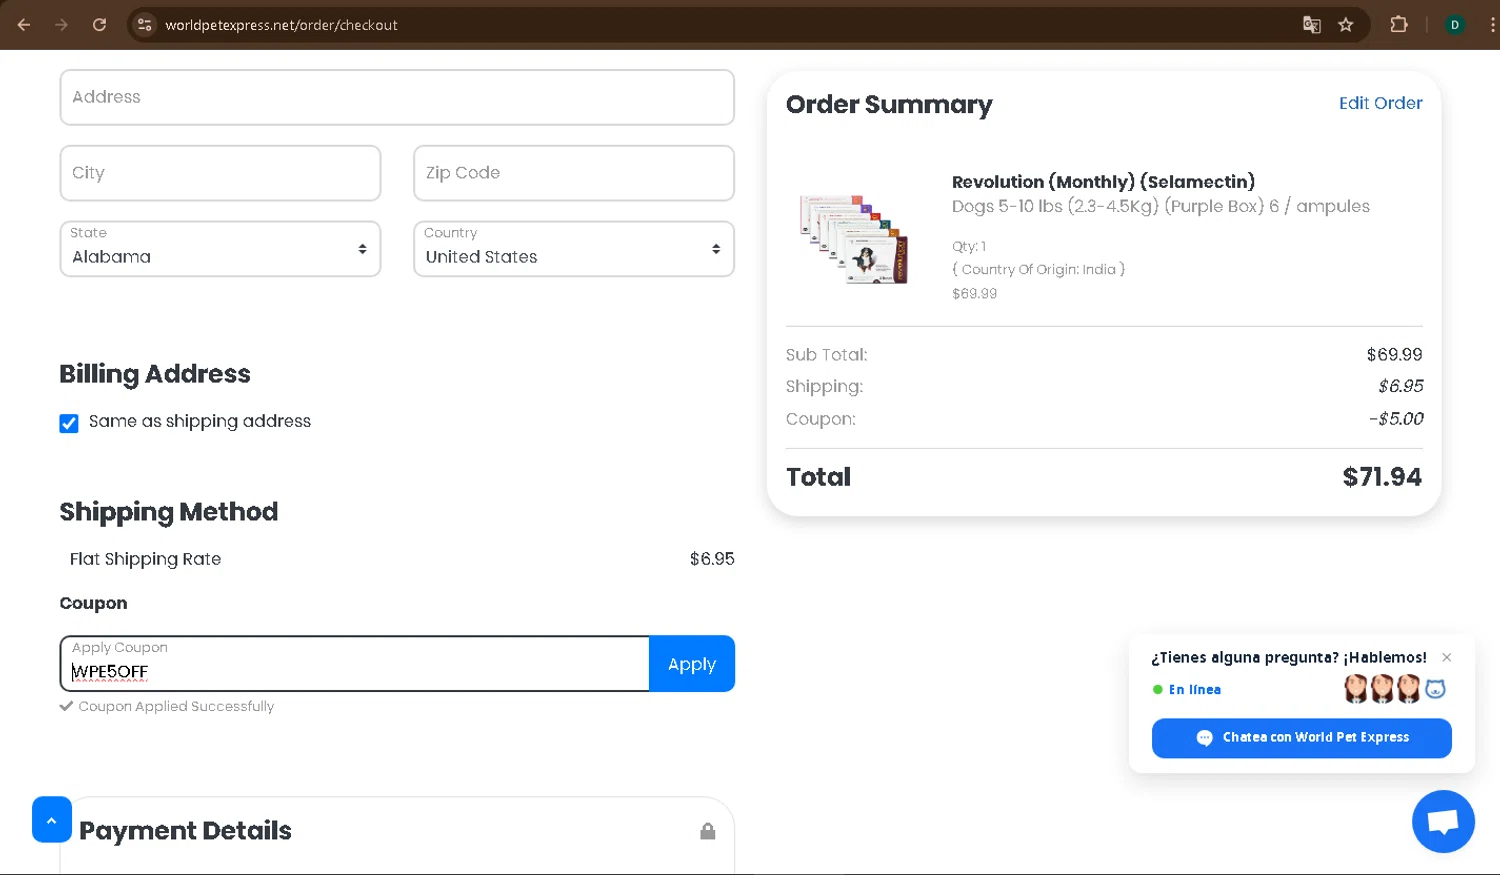Open Chrome's three-dot menu
The image size is (1500, 875).
pyautogui.click(x=1493, y=25)
